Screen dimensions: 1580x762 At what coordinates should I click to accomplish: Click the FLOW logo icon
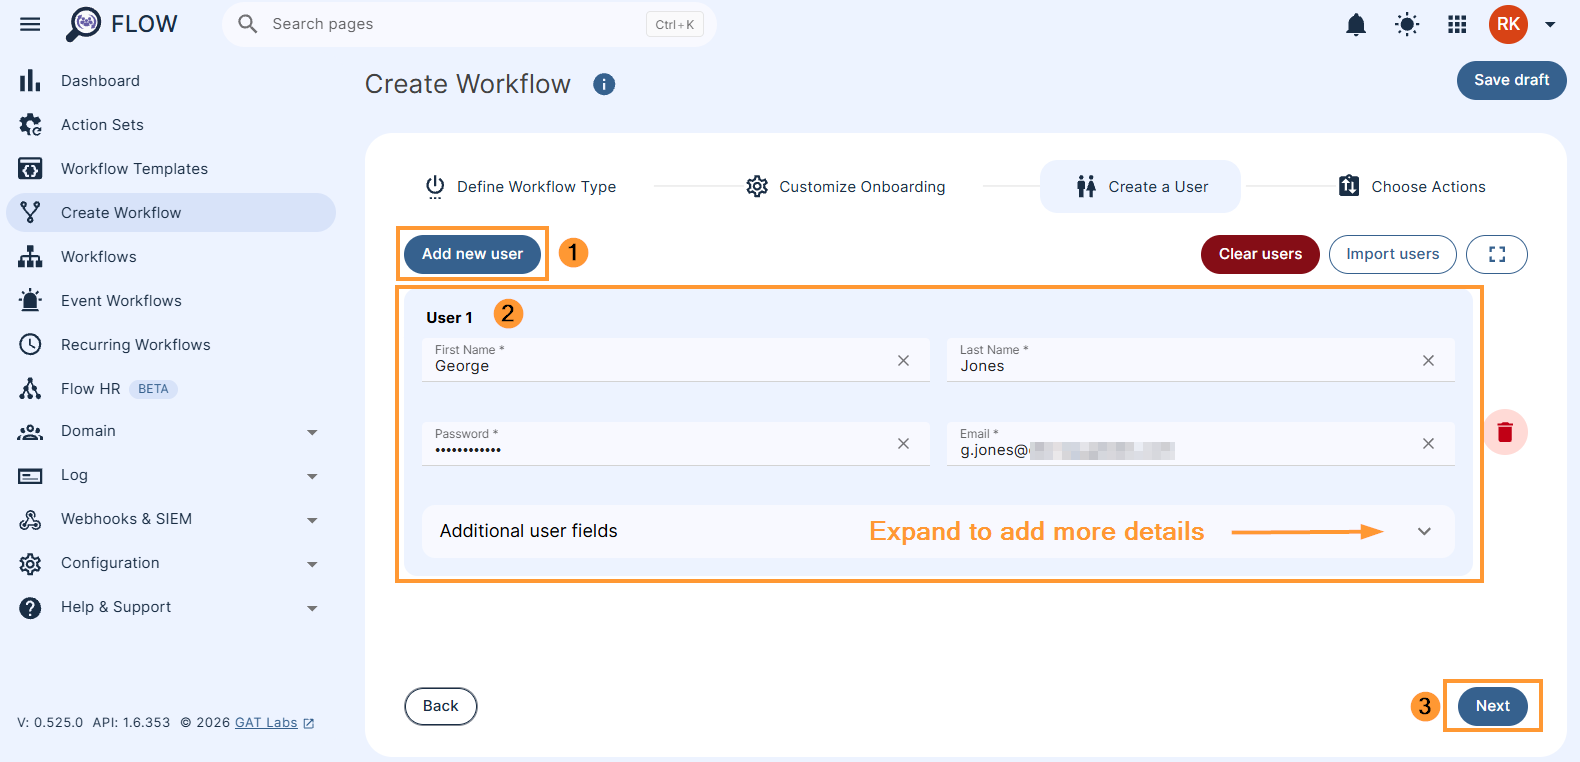click(84, 24)
